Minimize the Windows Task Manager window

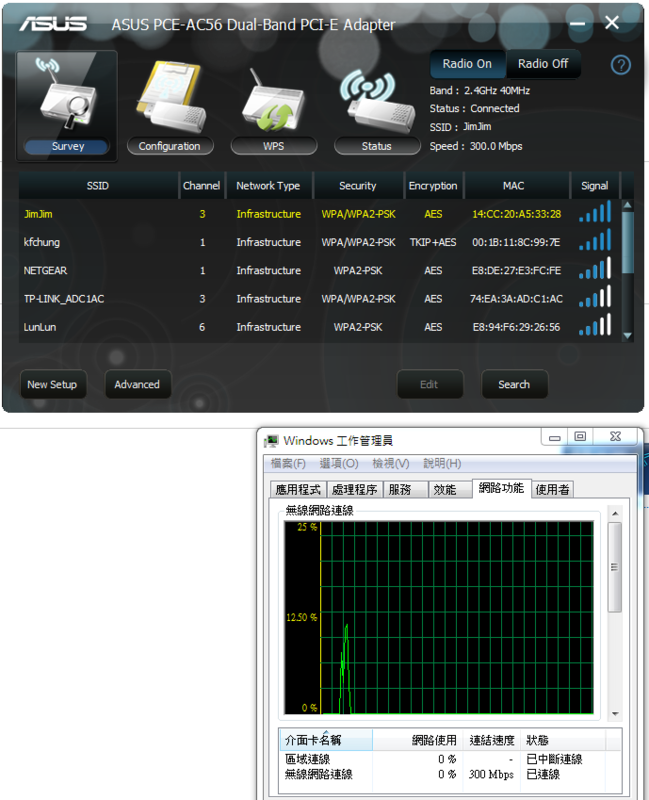555,437
